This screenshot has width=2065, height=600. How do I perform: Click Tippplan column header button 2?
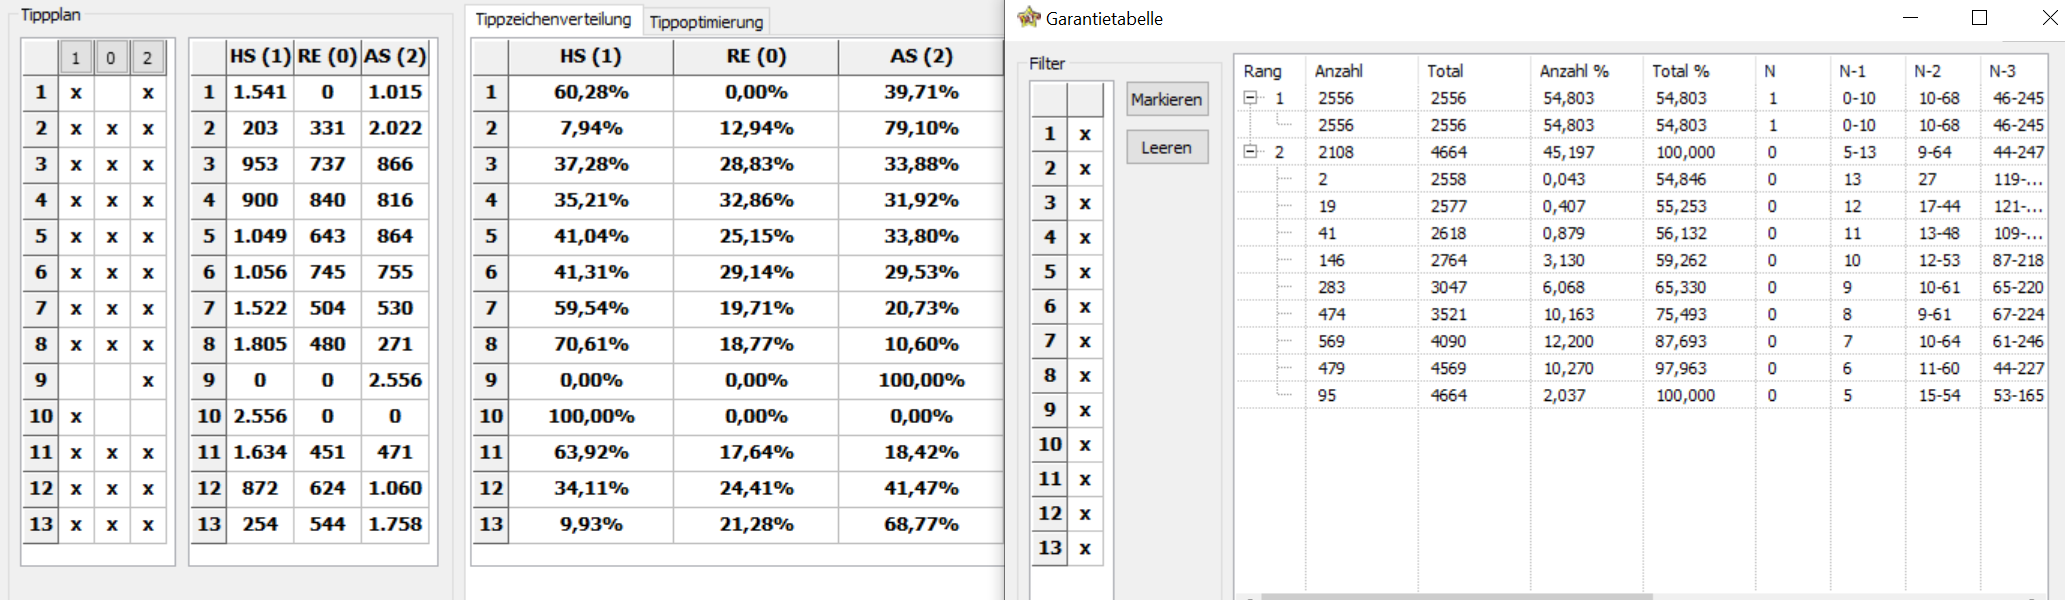click(147, 58)
